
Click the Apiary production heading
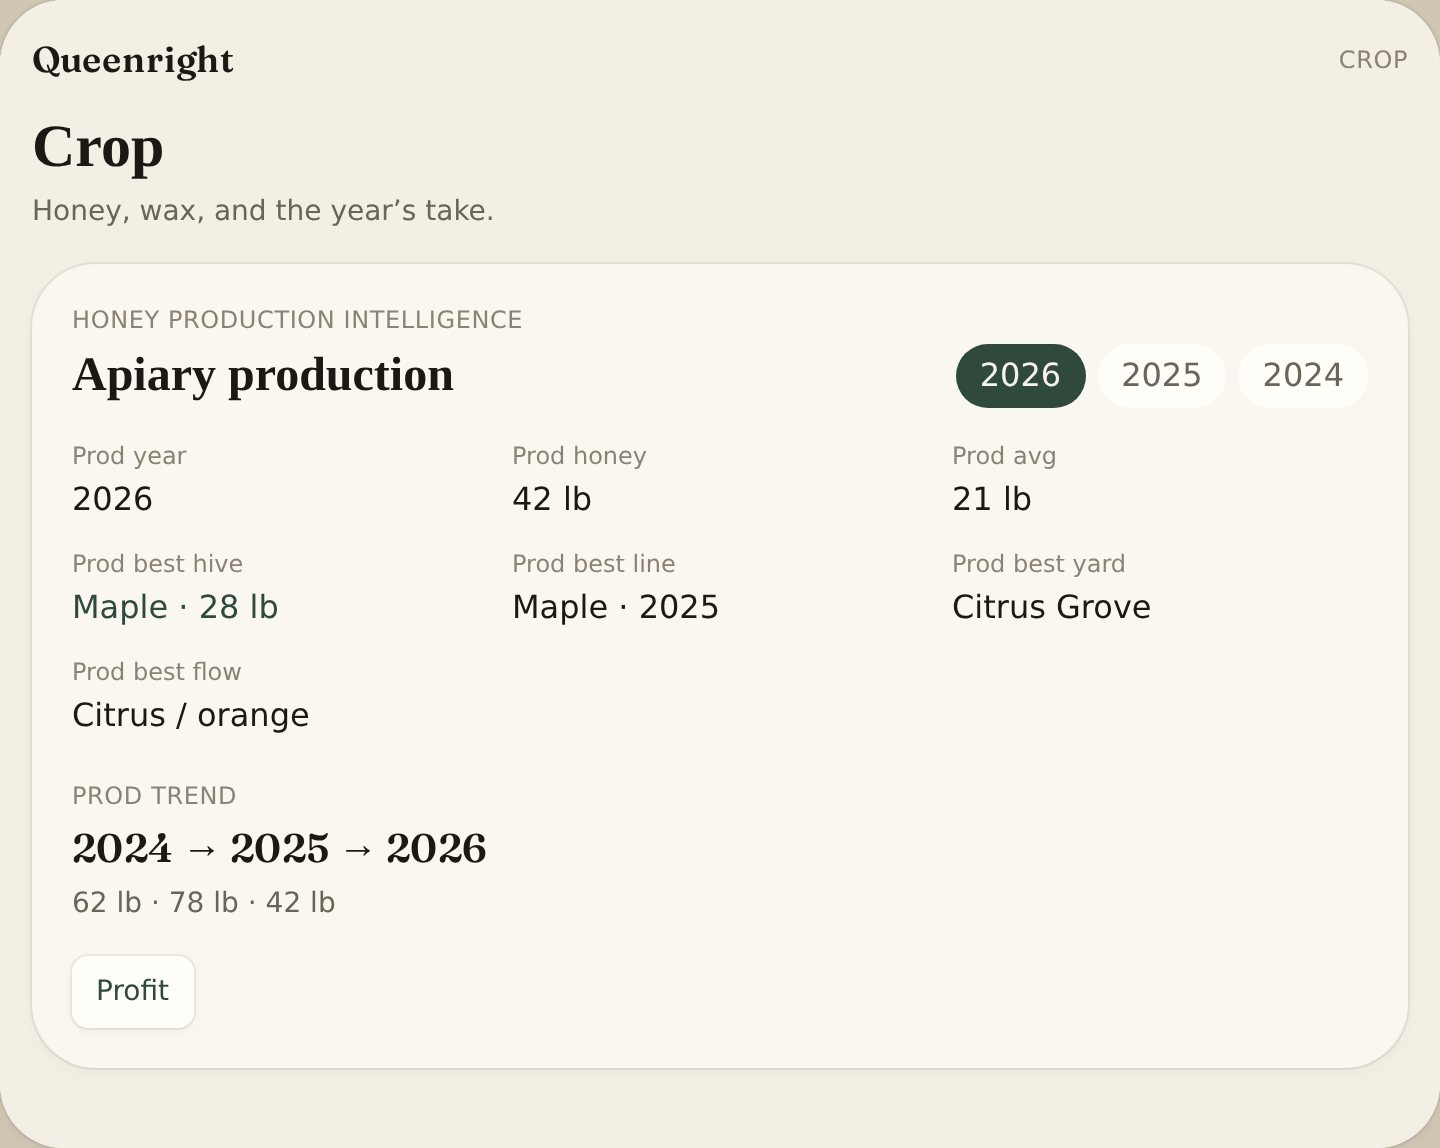pyautogui.click(x=263, y=375)
